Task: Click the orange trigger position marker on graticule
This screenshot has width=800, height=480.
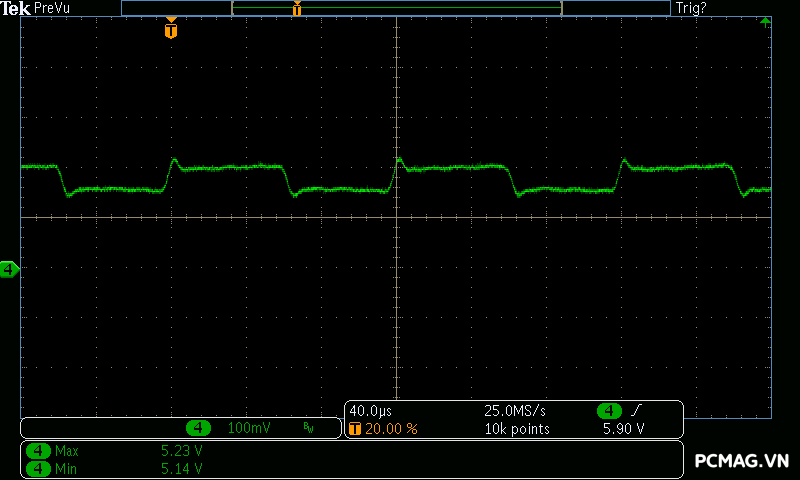Action: pos(171,28)
